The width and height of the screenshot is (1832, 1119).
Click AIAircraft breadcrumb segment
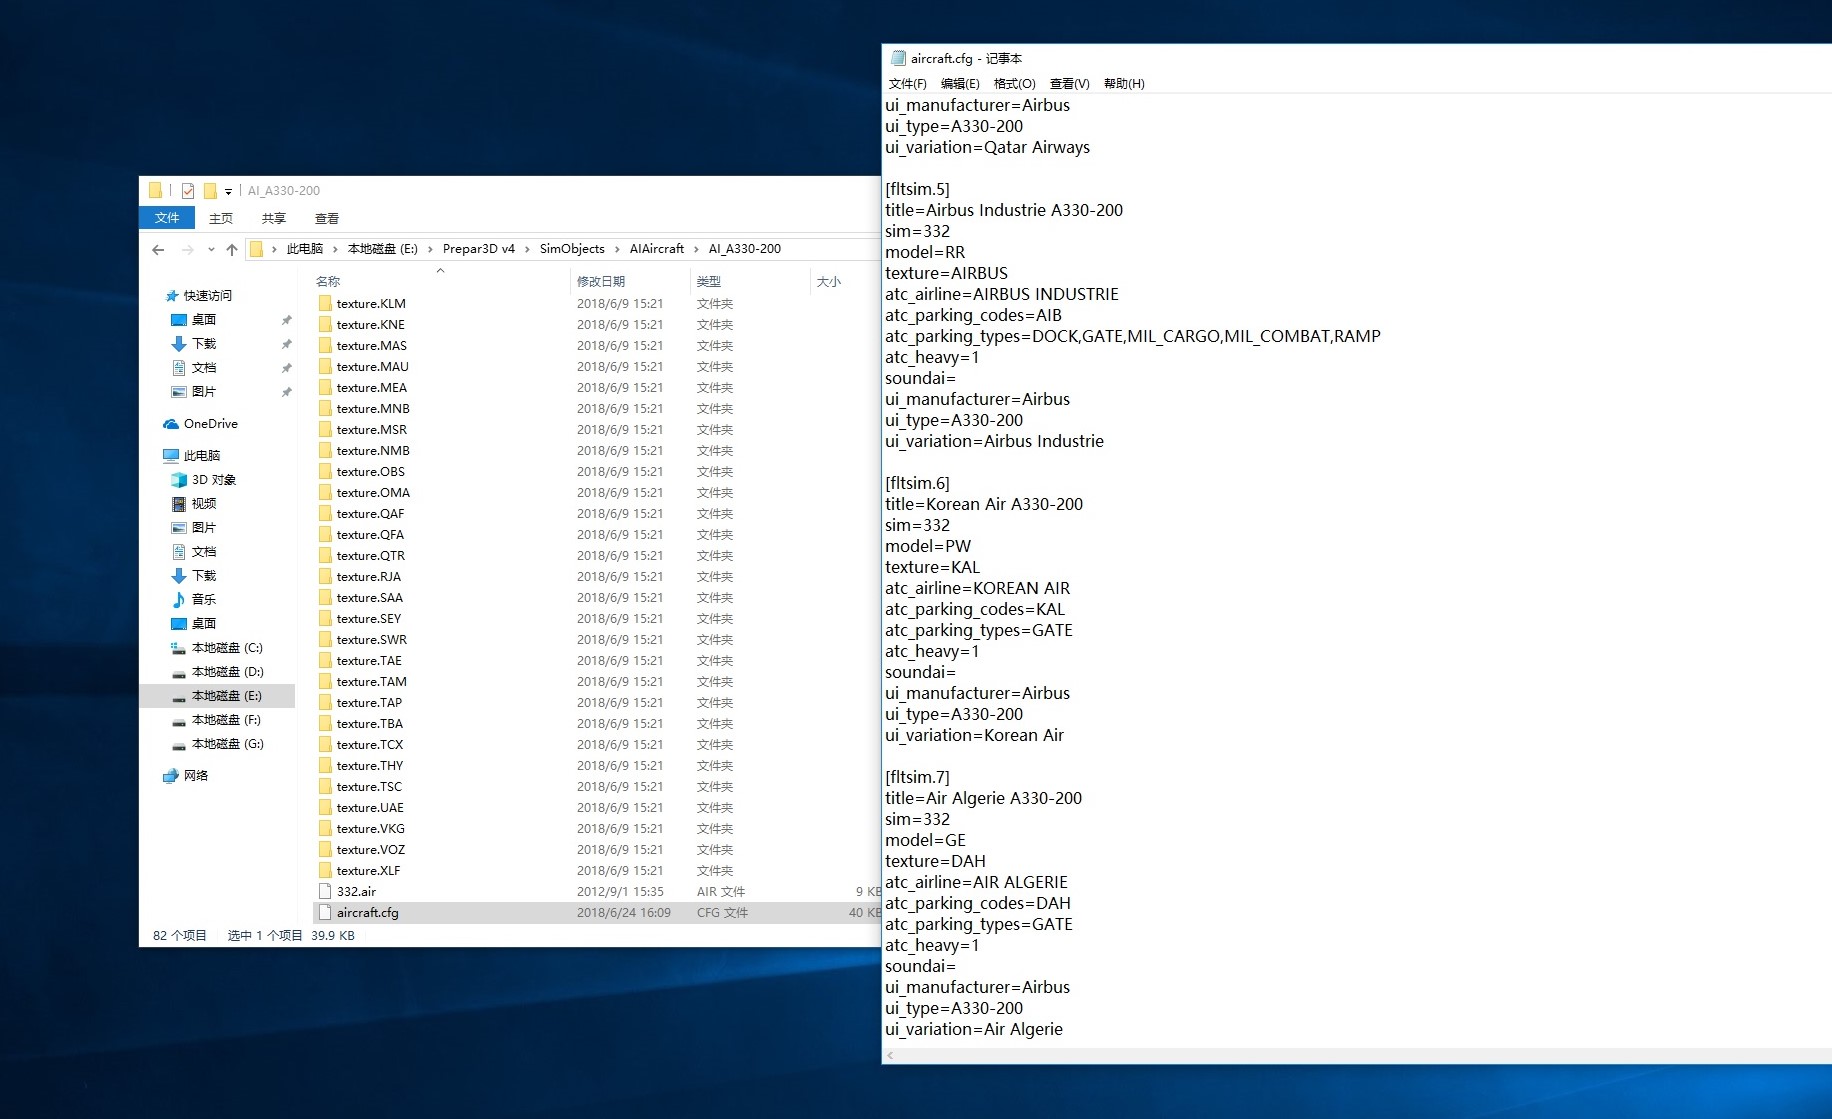[x=657, y=249]
